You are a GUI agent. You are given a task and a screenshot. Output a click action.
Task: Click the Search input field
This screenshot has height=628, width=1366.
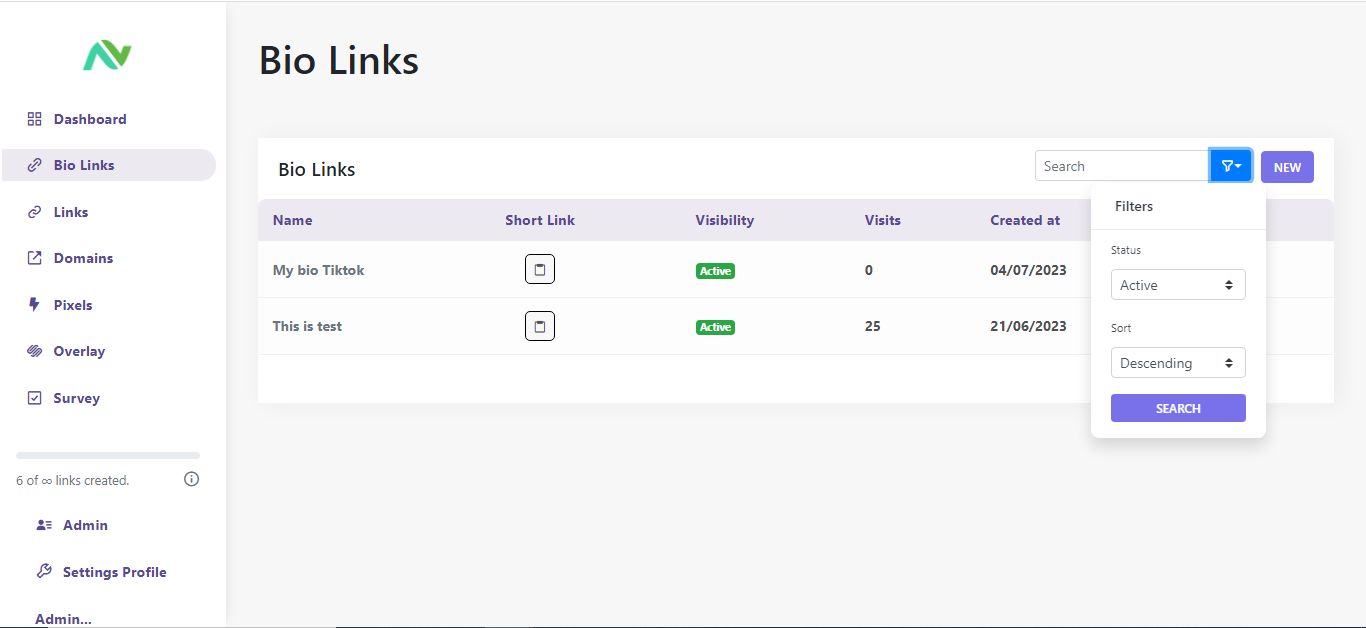(1122, 166)
